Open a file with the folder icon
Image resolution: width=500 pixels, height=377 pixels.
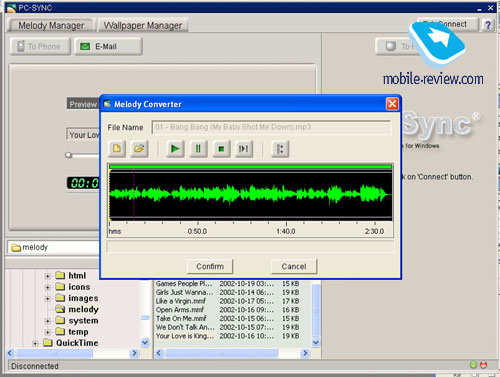click(x=139, y=149)
